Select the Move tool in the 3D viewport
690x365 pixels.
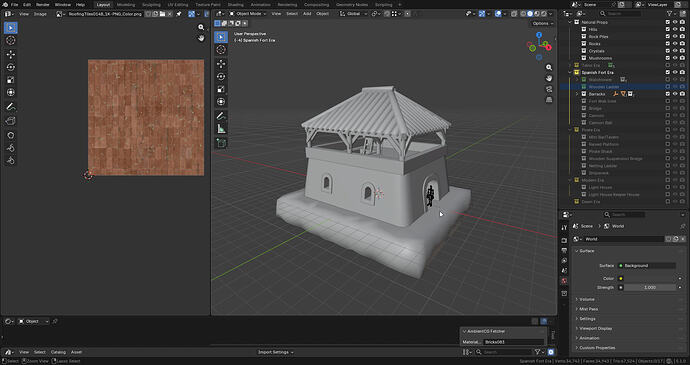point(221,64)
